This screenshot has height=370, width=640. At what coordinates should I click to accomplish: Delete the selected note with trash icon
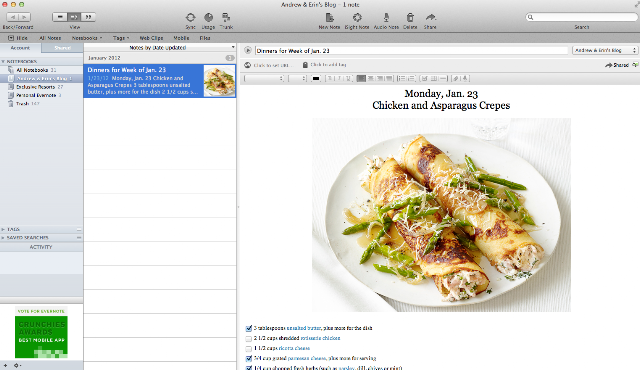point(410,18)
